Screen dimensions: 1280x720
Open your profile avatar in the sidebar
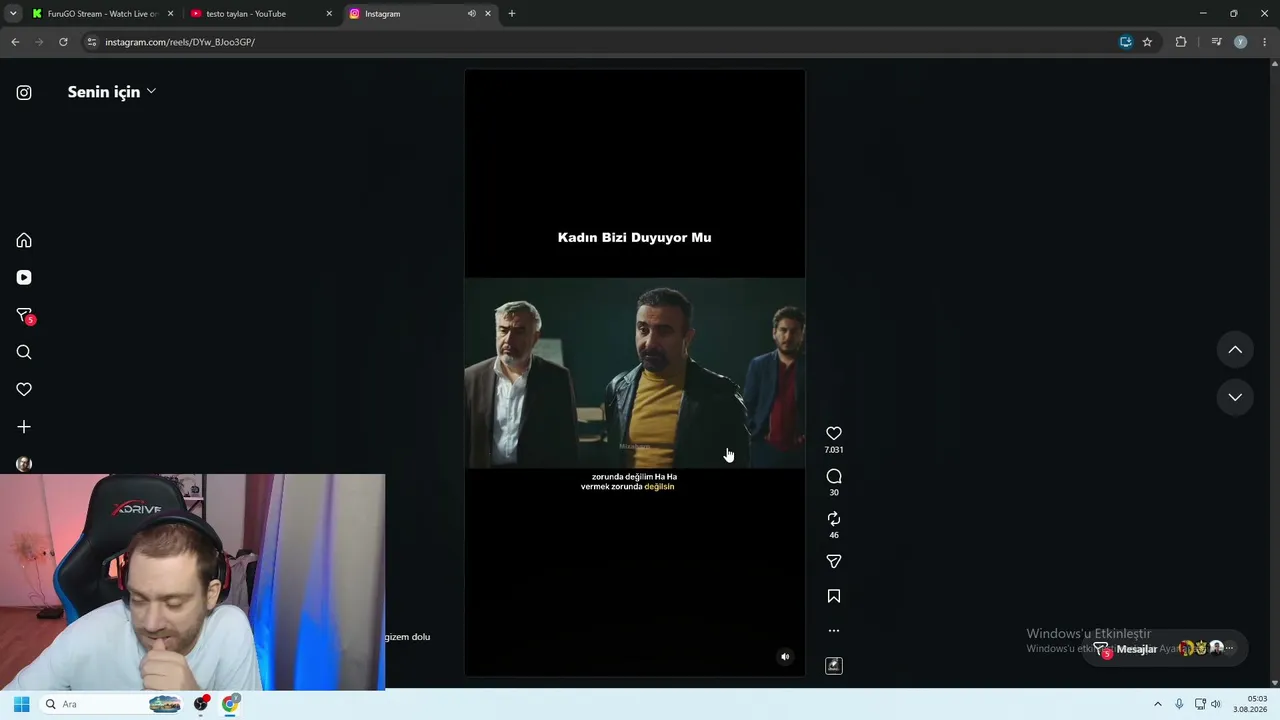(24, 464)
